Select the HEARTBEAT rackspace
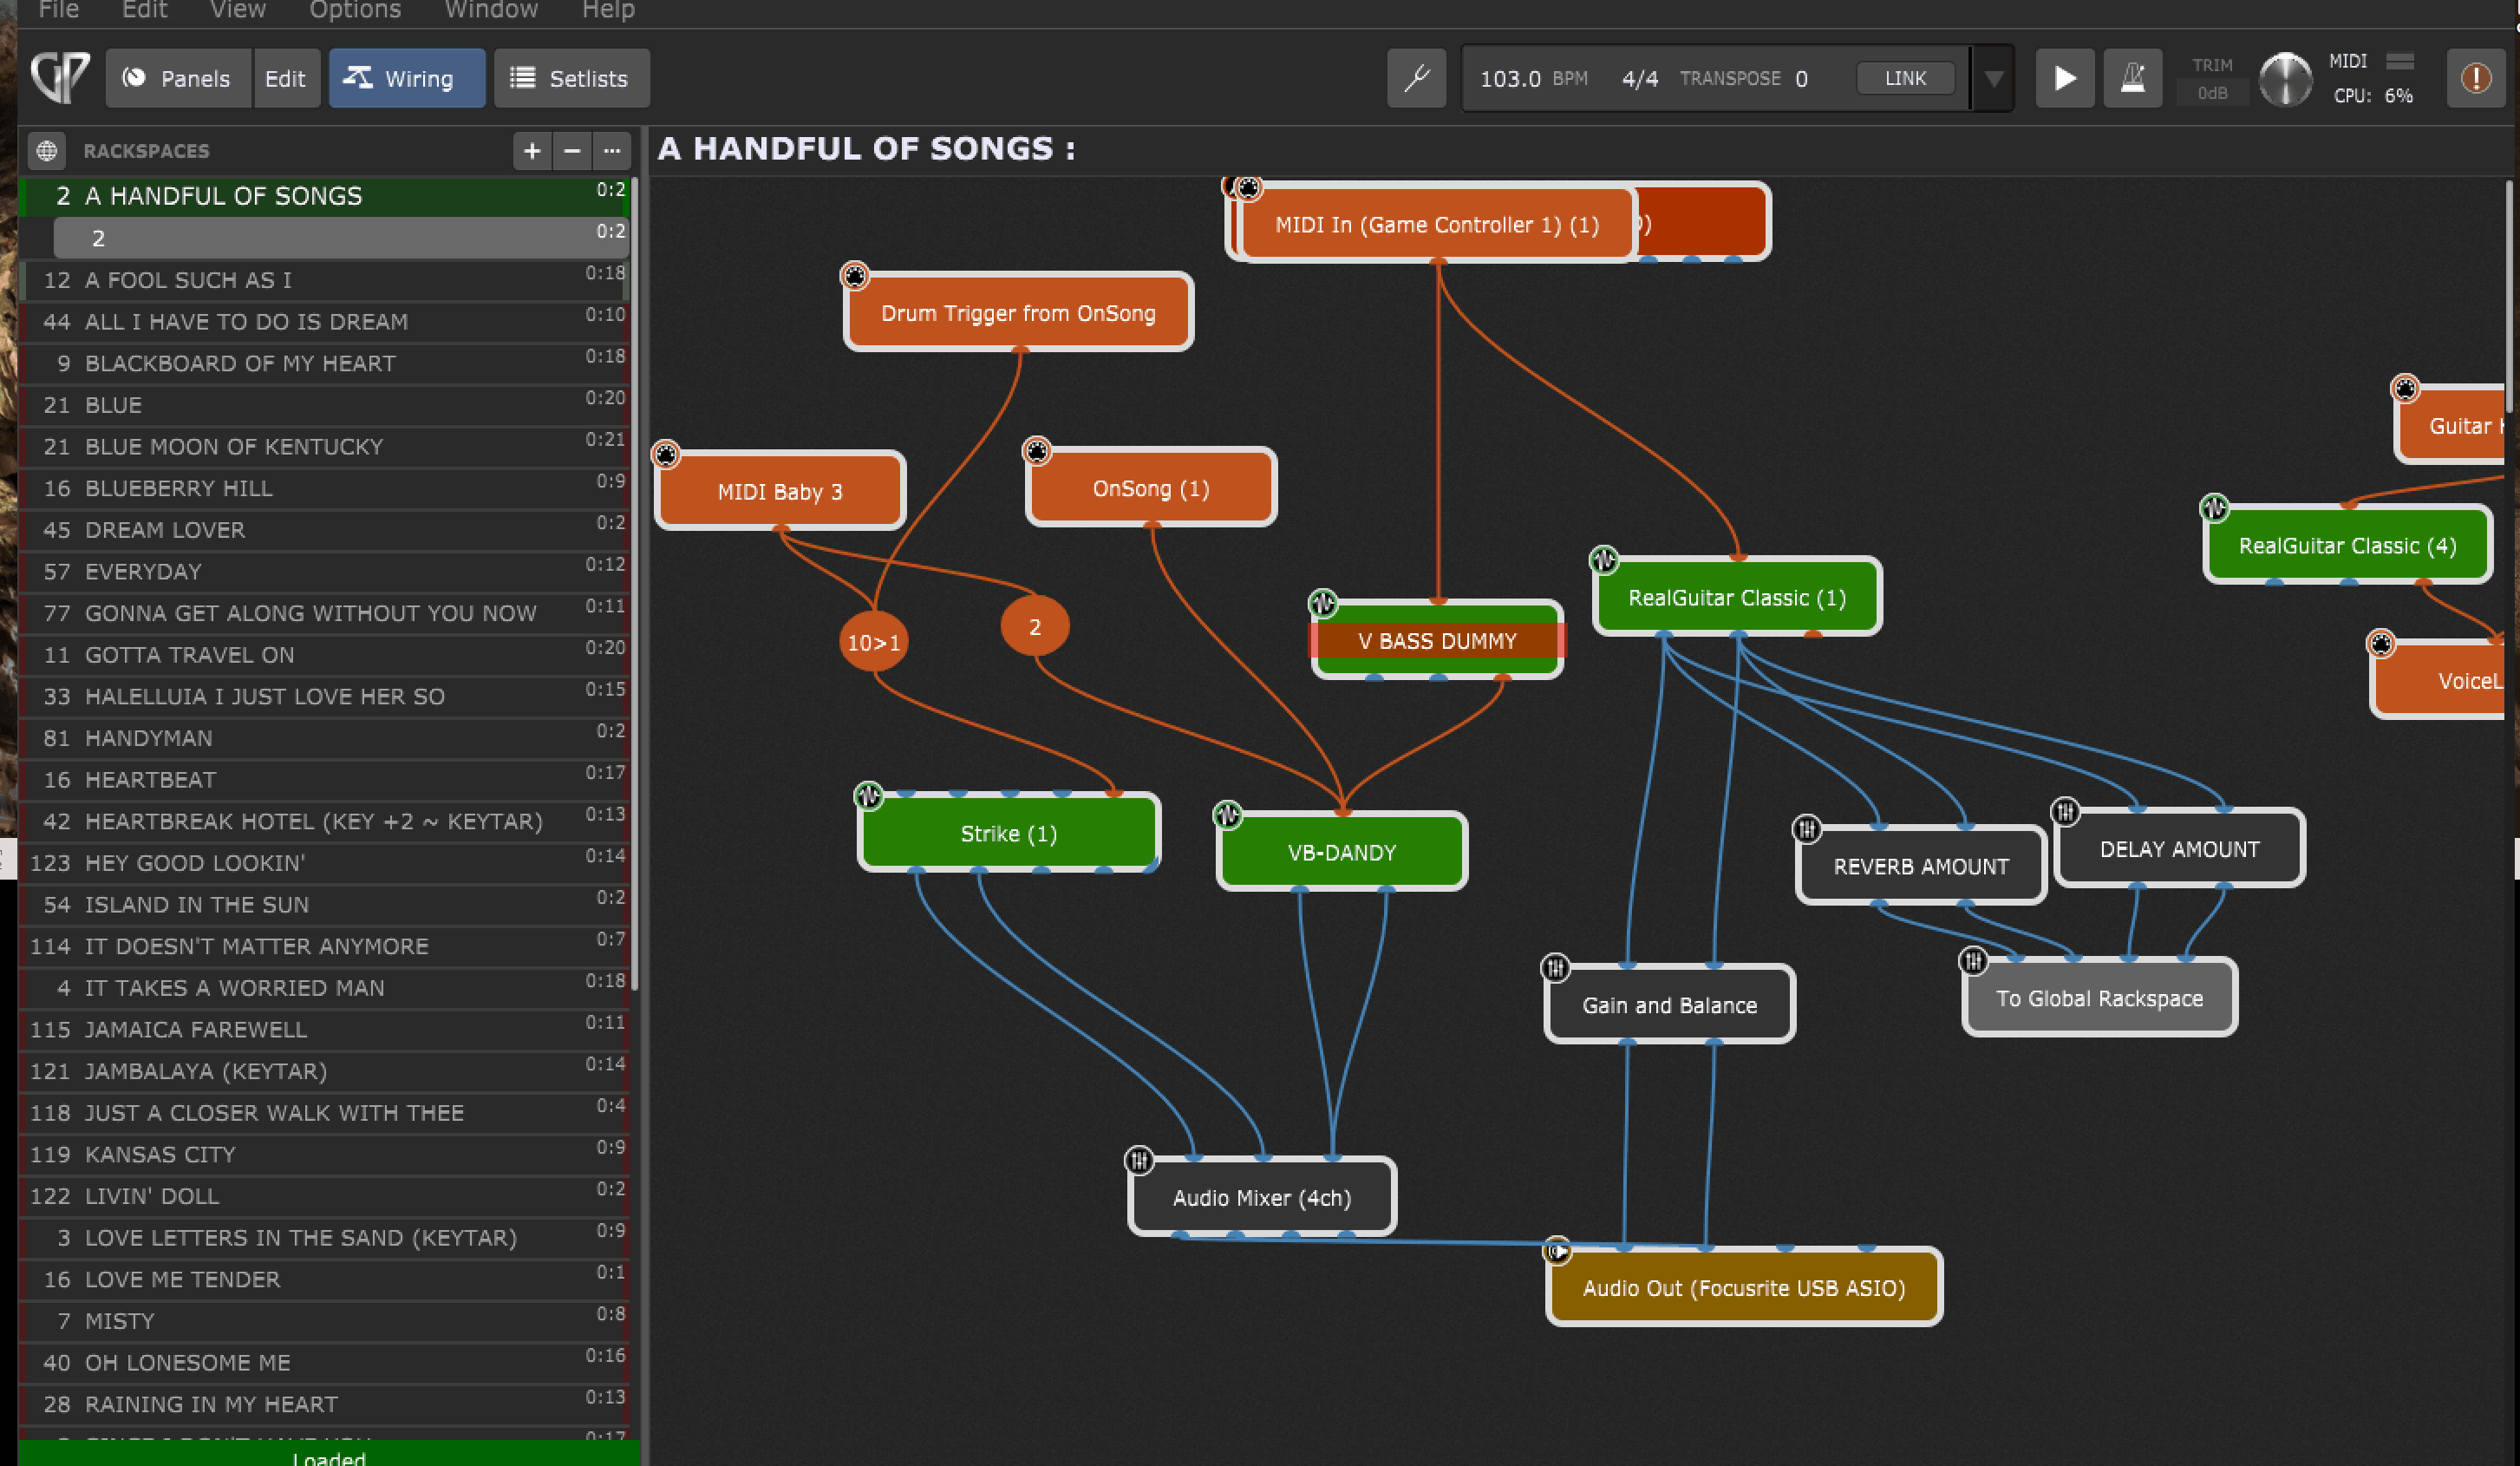 [325, 779]
